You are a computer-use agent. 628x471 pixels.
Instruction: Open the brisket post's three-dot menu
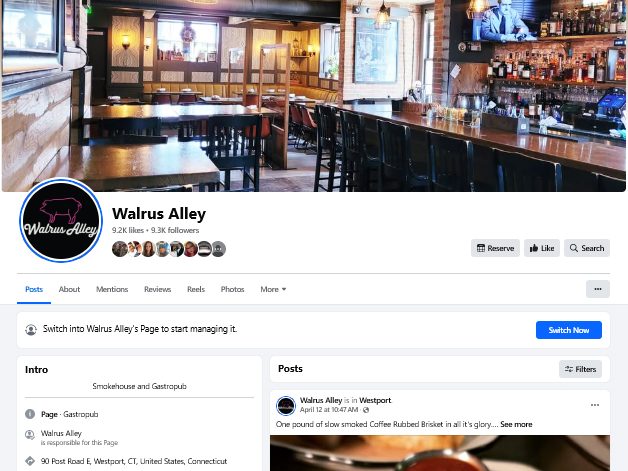(595, 405)
